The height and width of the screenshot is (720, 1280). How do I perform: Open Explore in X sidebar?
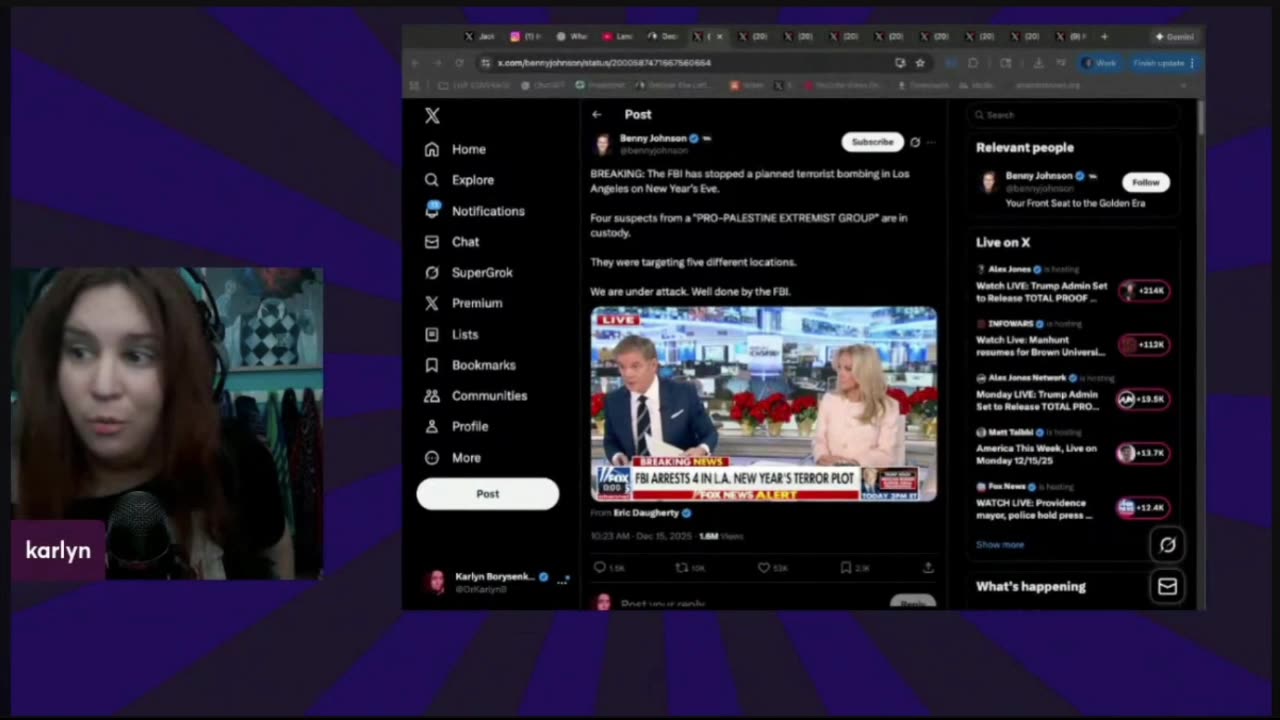459,180
